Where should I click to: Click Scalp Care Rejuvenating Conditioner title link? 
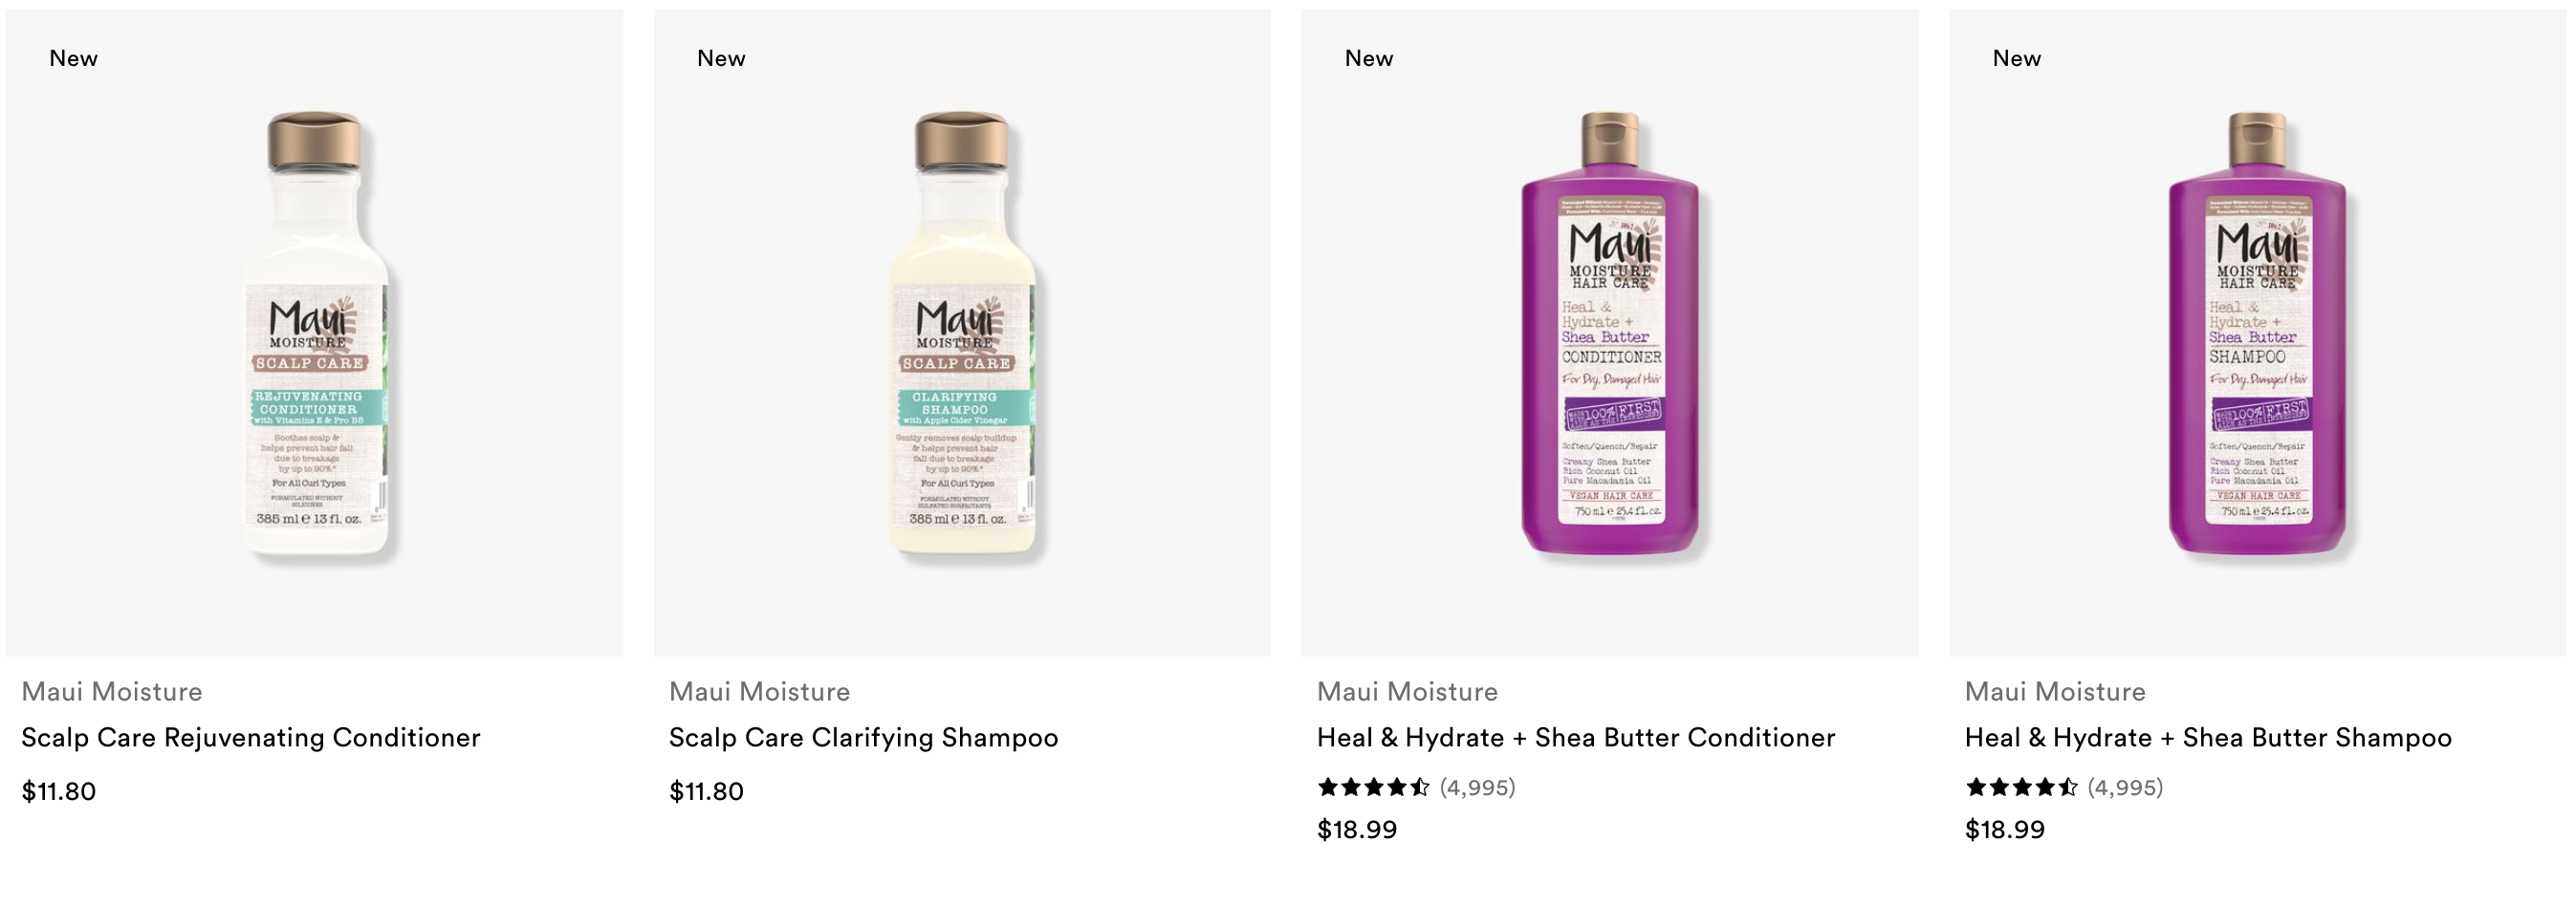[251, 738]
